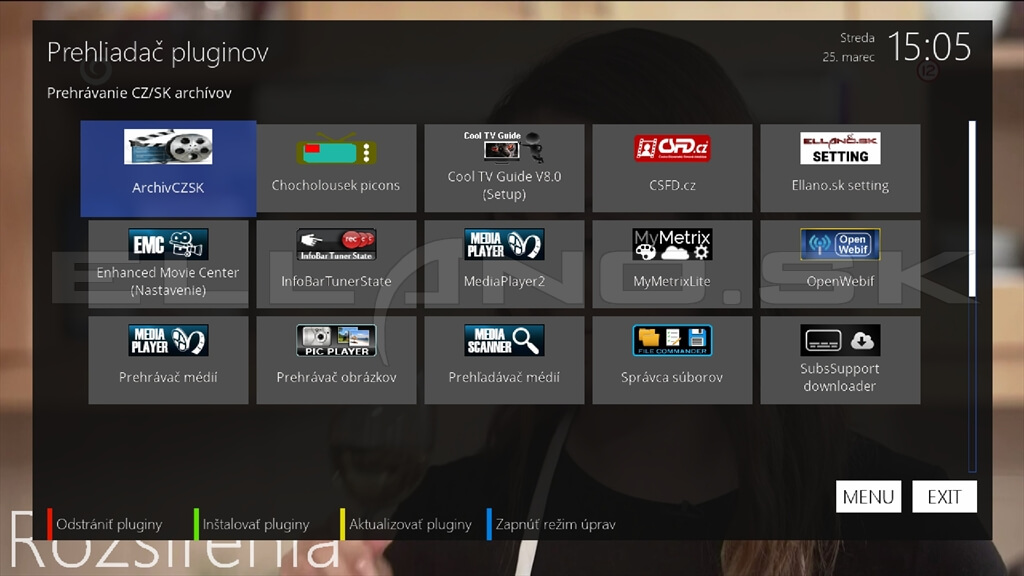Launch Cool TV Guide V8.0 Setup
The width and height of the screenshot is (1024, 576).
504,167
